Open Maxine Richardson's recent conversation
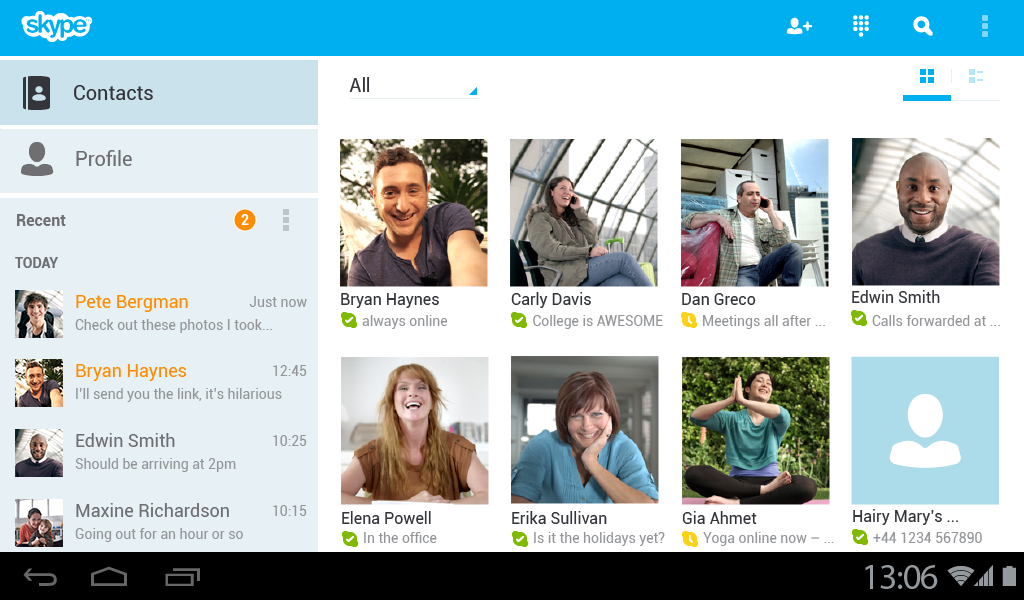The width and height of the screenshot is (1024, 600). click(x=159, y=522)
